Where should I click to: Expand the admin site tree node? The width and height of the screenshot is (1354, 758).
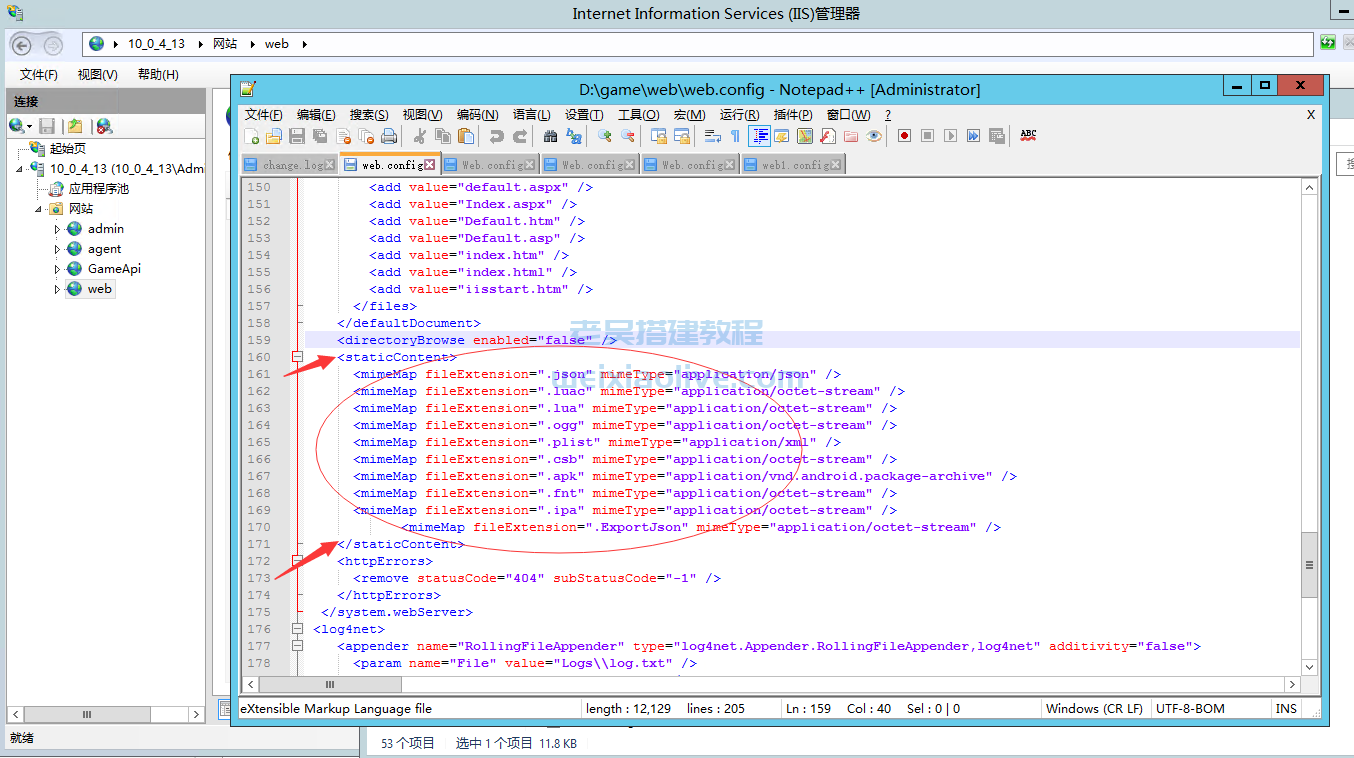click(x=57, y=229)
